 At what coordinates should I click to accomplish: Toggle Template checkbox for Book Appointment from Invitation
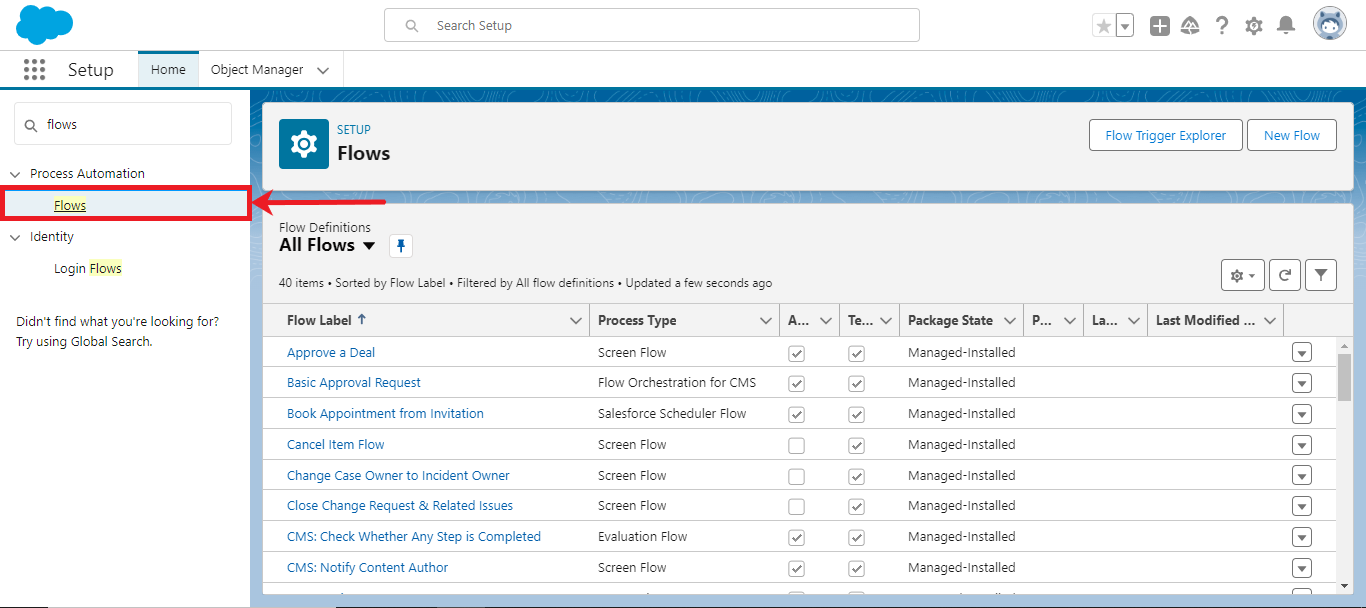tap(856, 414)
